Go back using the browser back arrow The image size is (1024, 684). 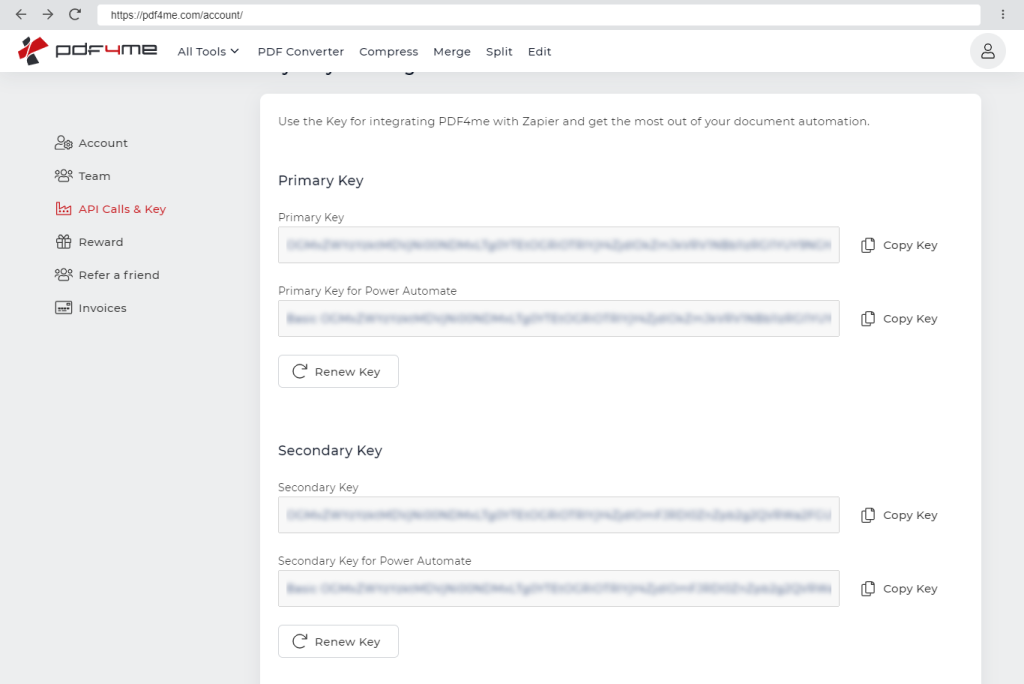point(21,15)
